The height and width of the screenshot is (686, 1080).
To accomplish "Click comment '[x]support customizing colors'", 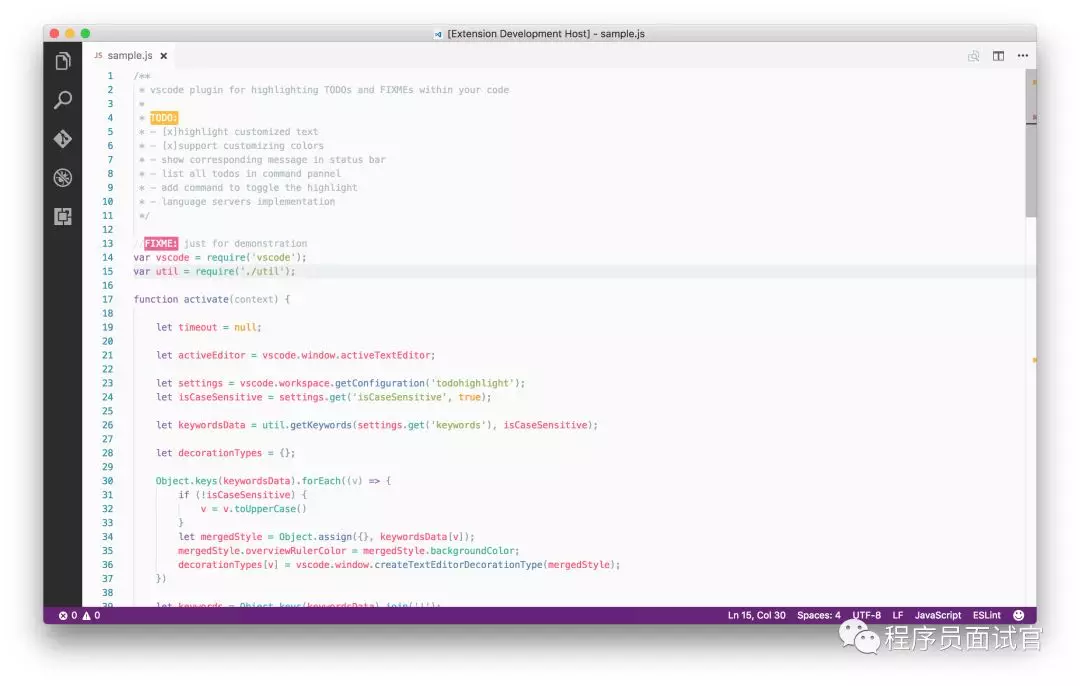I will point(242,145).
